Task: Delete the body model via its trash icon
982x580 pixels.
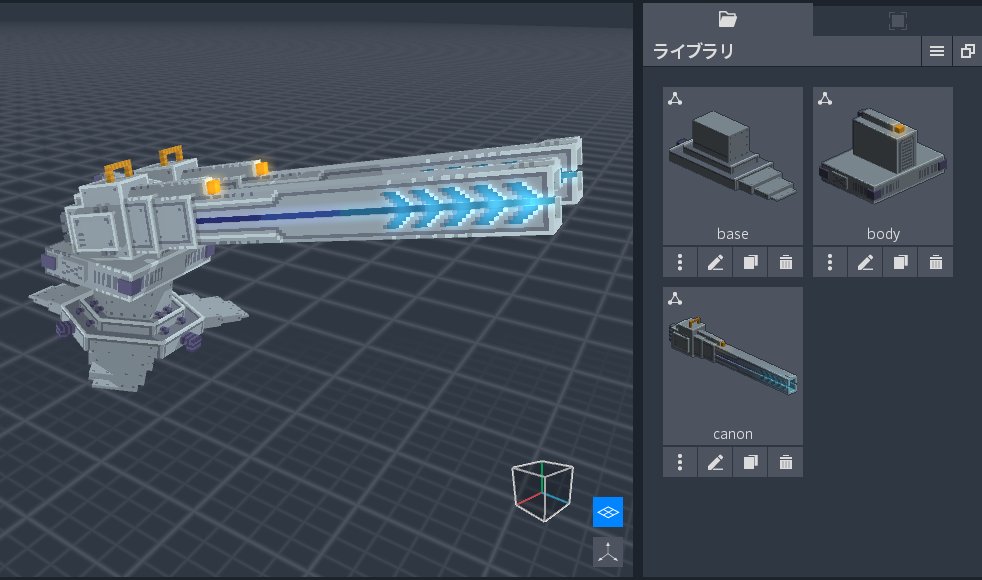Action: pyautogui.click(x=935, y=261)
